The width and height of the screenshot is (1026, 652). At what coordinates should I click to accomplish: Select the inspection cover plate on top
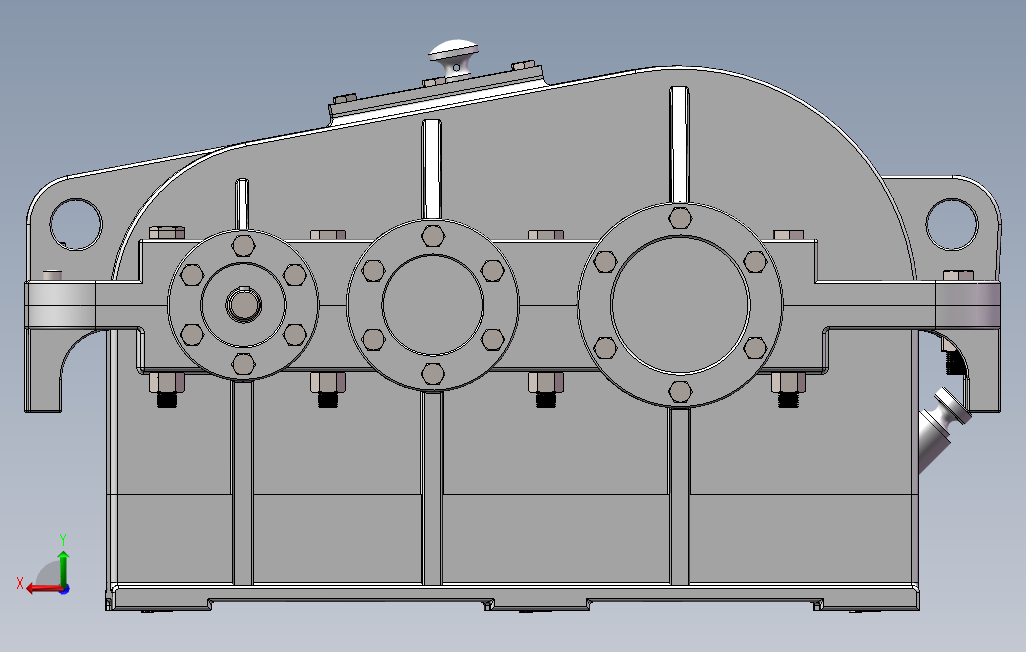click(437, 94)
